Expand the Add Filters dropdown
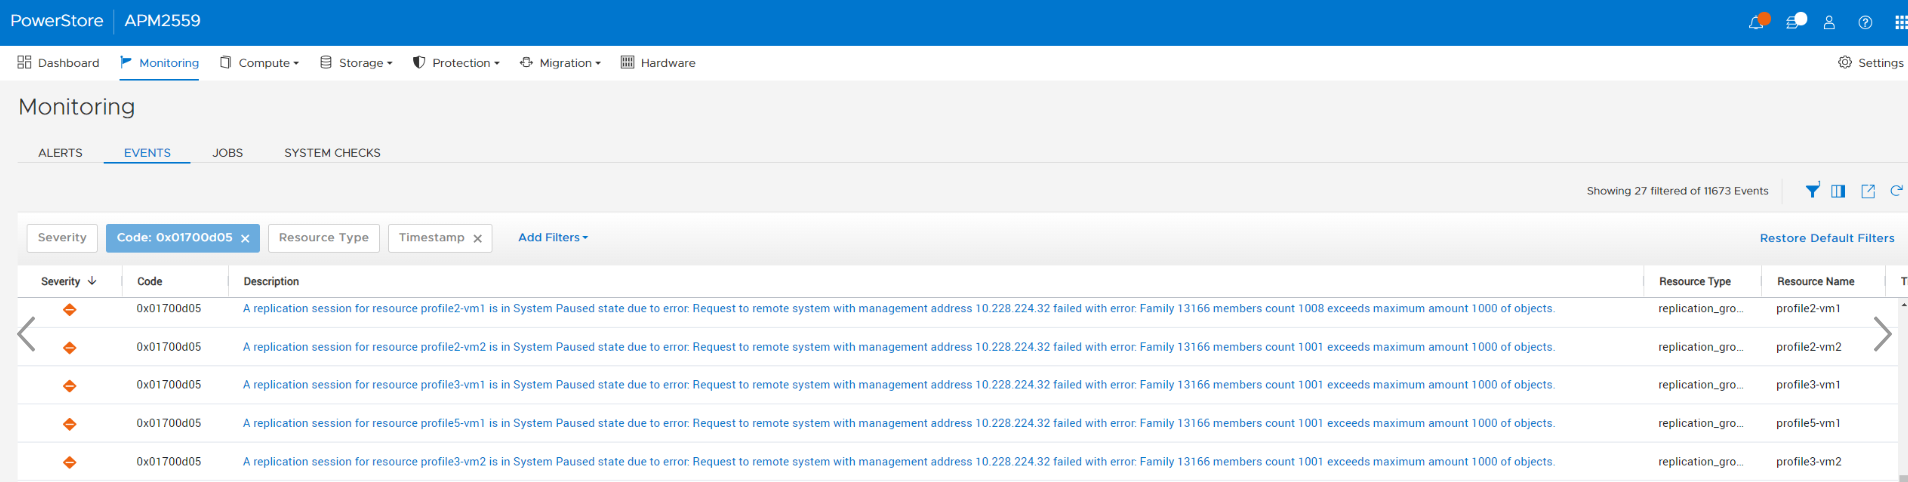Image resolution: width=1908 pixels, height=482 pixels. coord(553,238)
